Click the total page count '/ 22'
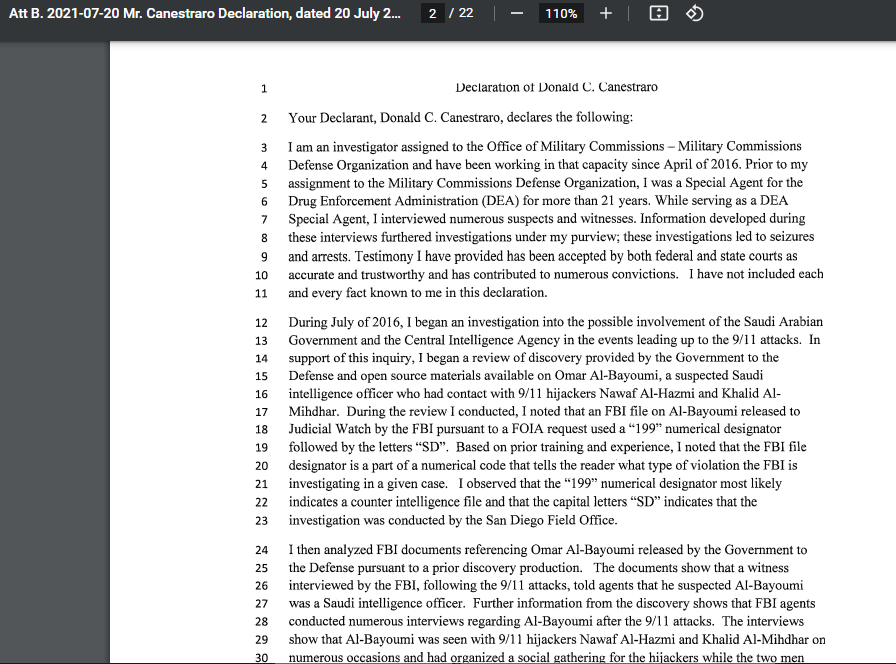The image size is (896, 664). [462, 13]
